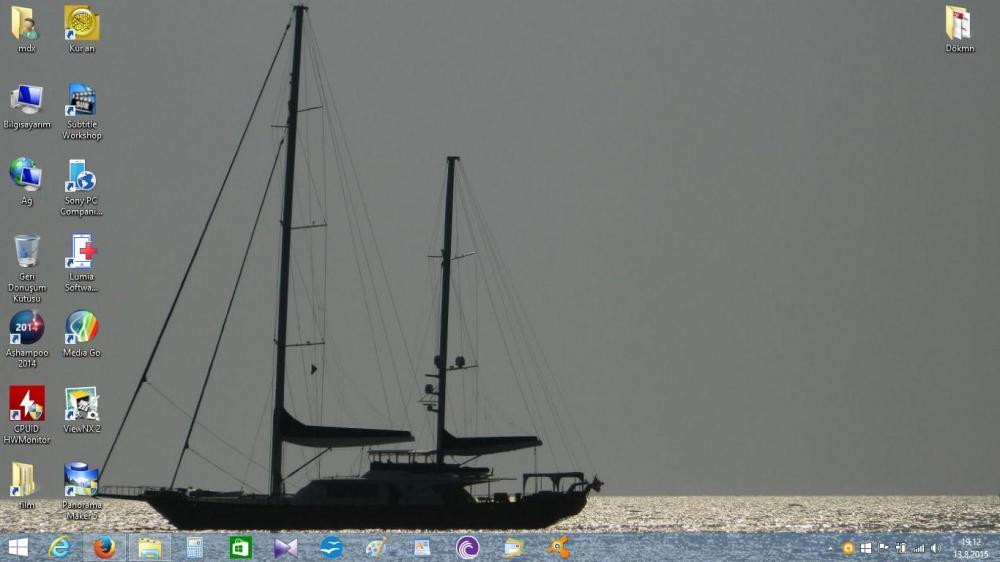Select the Media Go desktop icon
The image size is (1000, 562).
click(81, 328)
